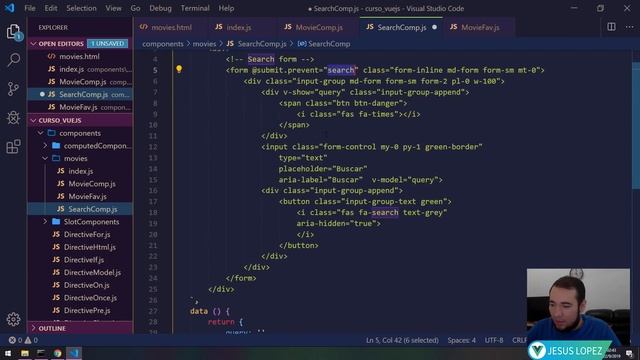Open the Edit menu

tap(51, 8)
